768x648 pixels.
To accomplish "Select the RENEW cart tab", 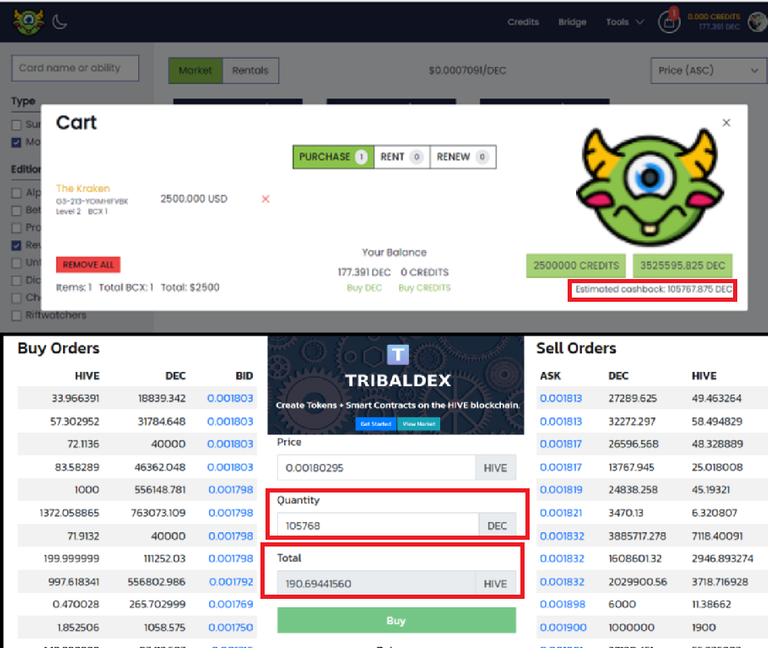I will point(463,157).
